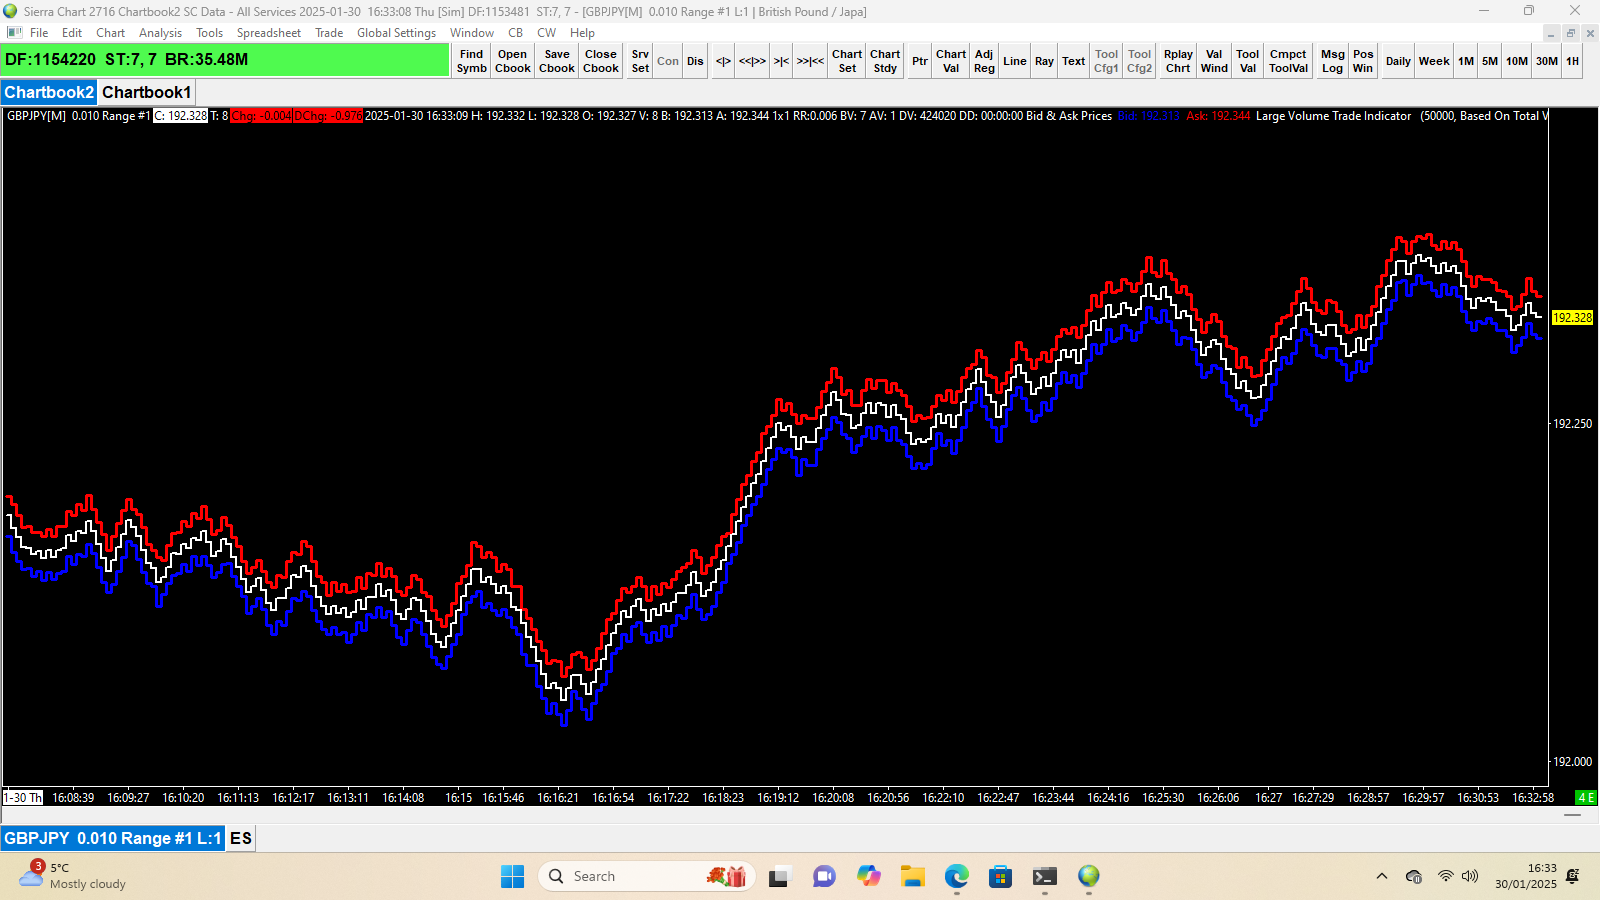Open the Global Settings menu
Viewport: 1600px width, 900px height.
[396, 33]
